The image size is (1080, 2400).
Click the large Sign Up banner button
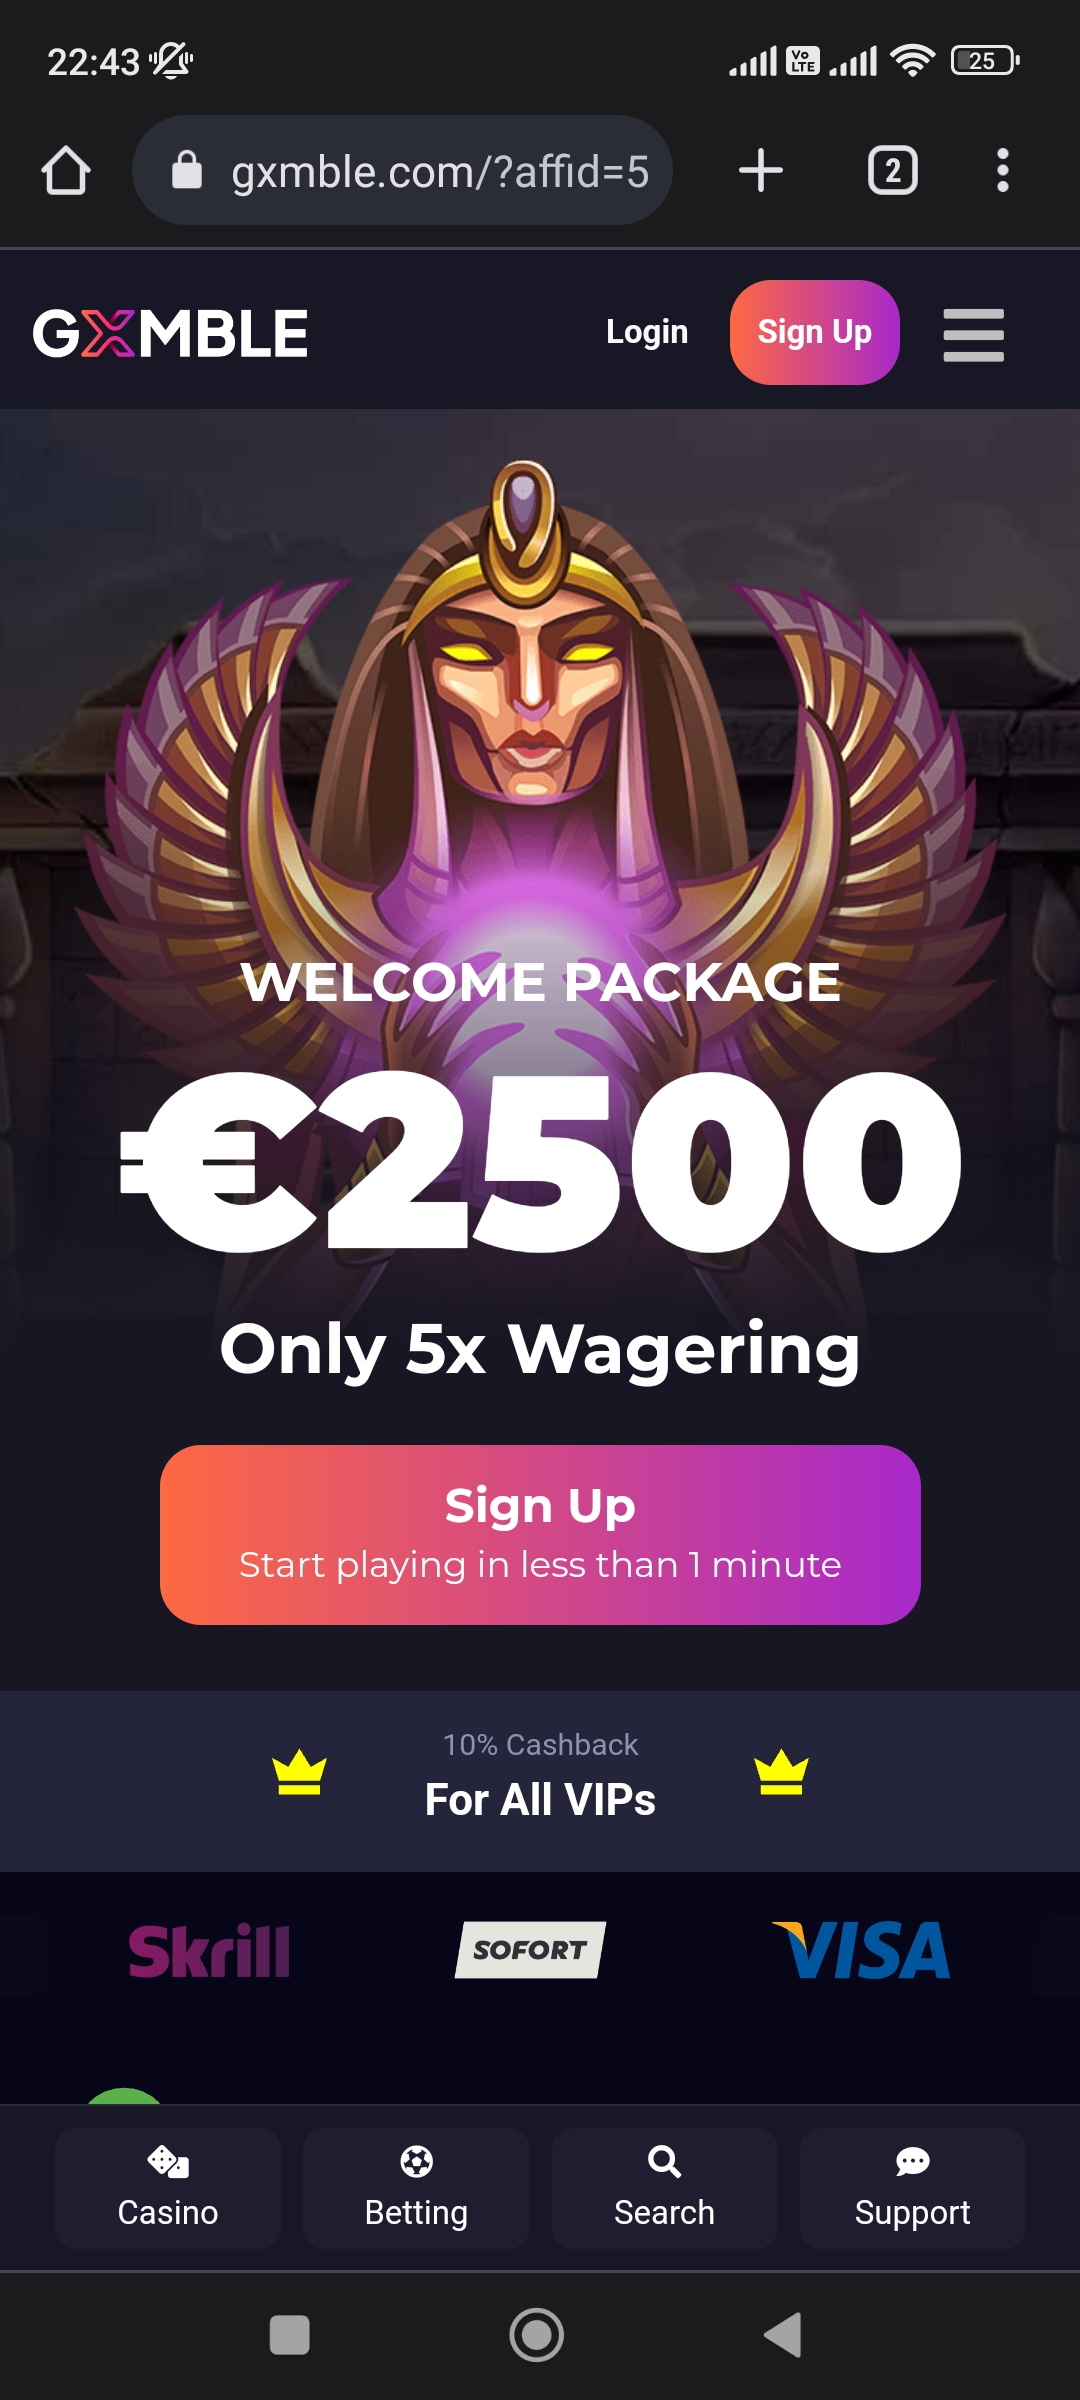[x=540, y=1534]
